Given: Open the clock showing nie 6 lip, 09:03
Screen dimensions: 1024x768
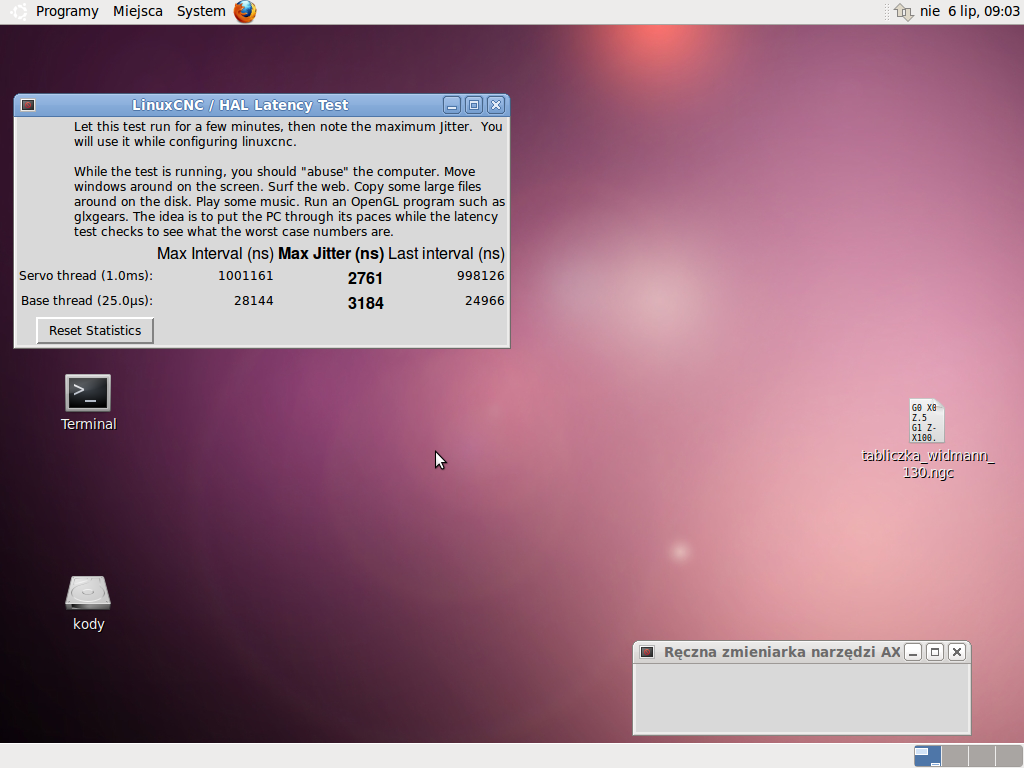Looking at the screenshot, I should [x=969, y=11].
